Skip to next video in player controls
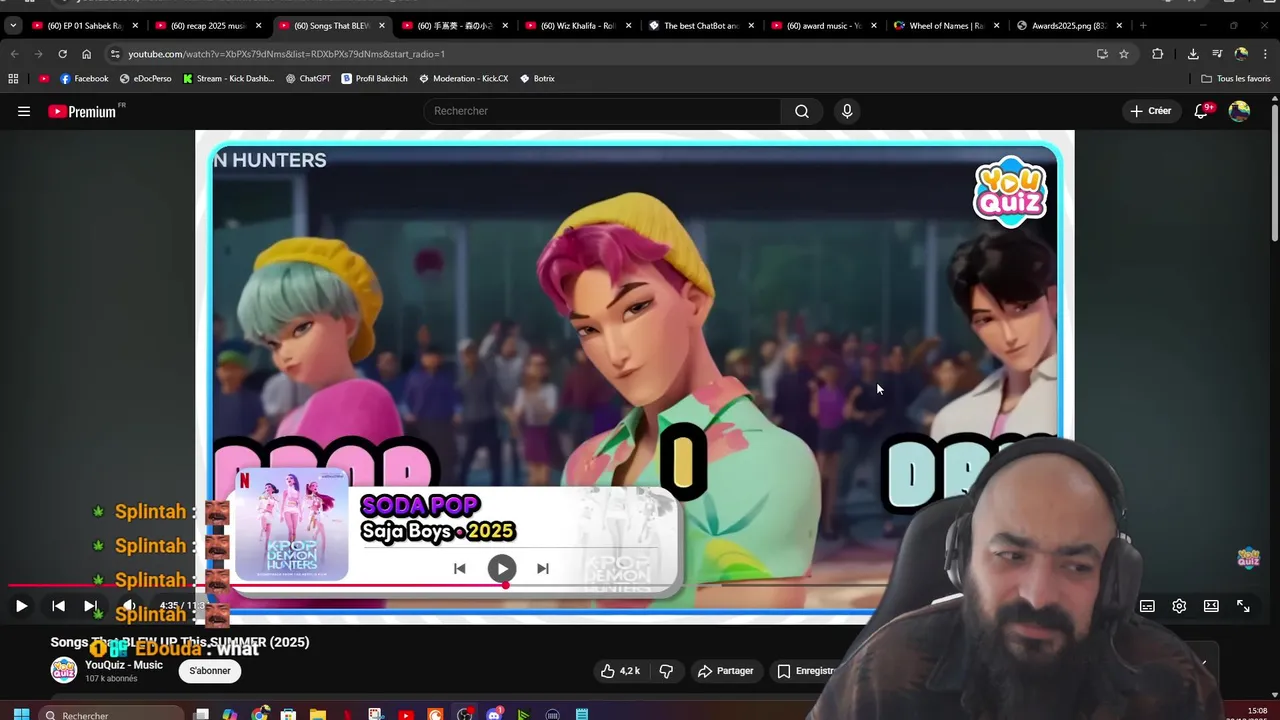Image resolution: width=1280 pixels, height=720 pixels. click(90, 606)
